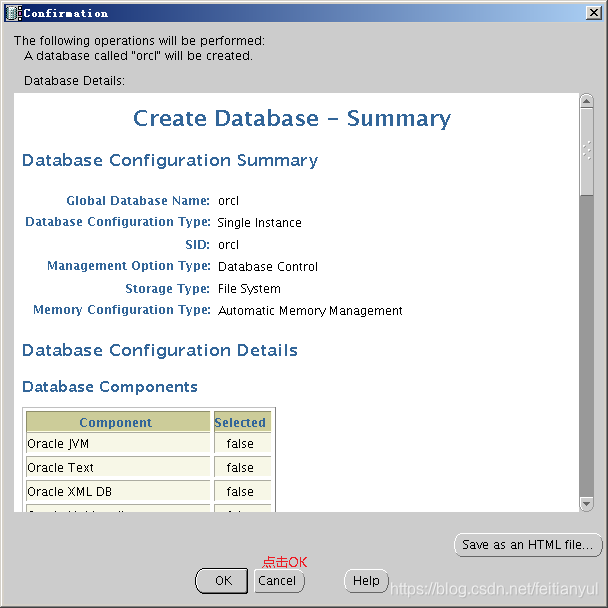Click the Confirmation title bar icon

coord(14,13)
